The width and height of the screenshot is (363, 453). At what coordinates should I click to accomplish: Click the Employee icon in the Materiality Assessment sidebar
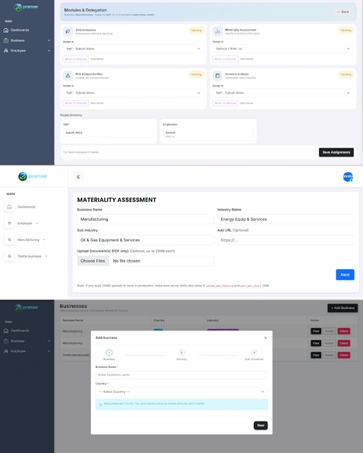pyautogui.click(x=9, y=223)
